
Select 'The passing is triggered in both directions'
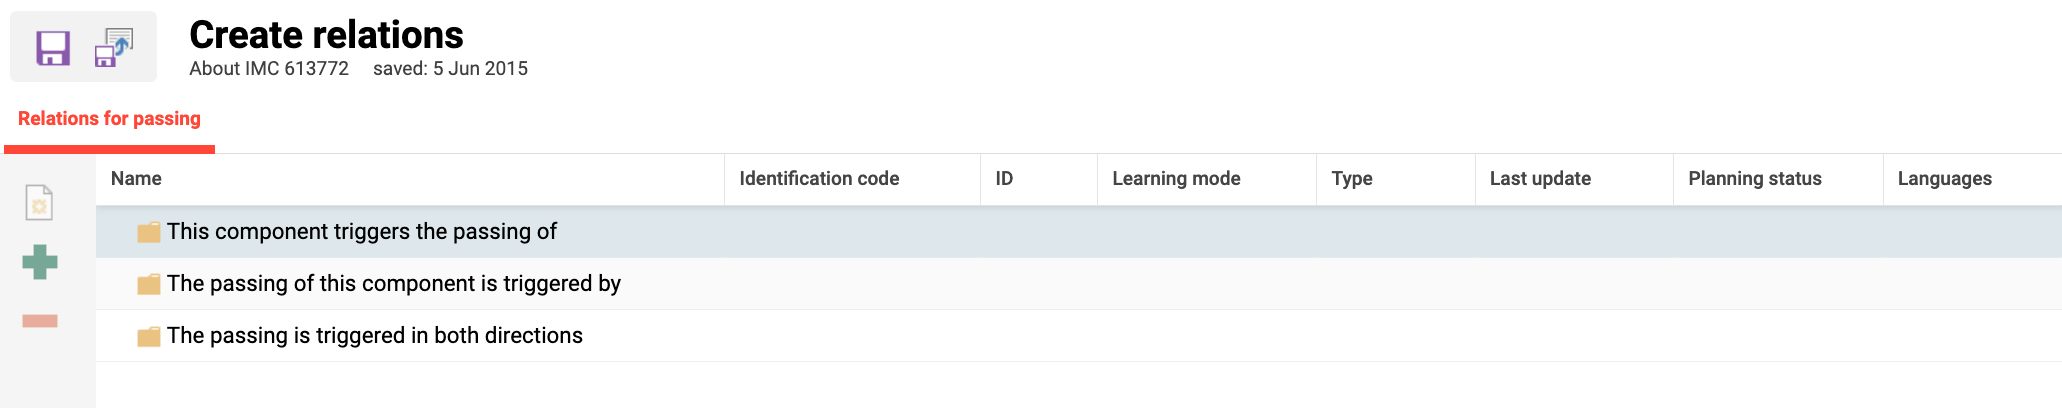click(374, 336)
